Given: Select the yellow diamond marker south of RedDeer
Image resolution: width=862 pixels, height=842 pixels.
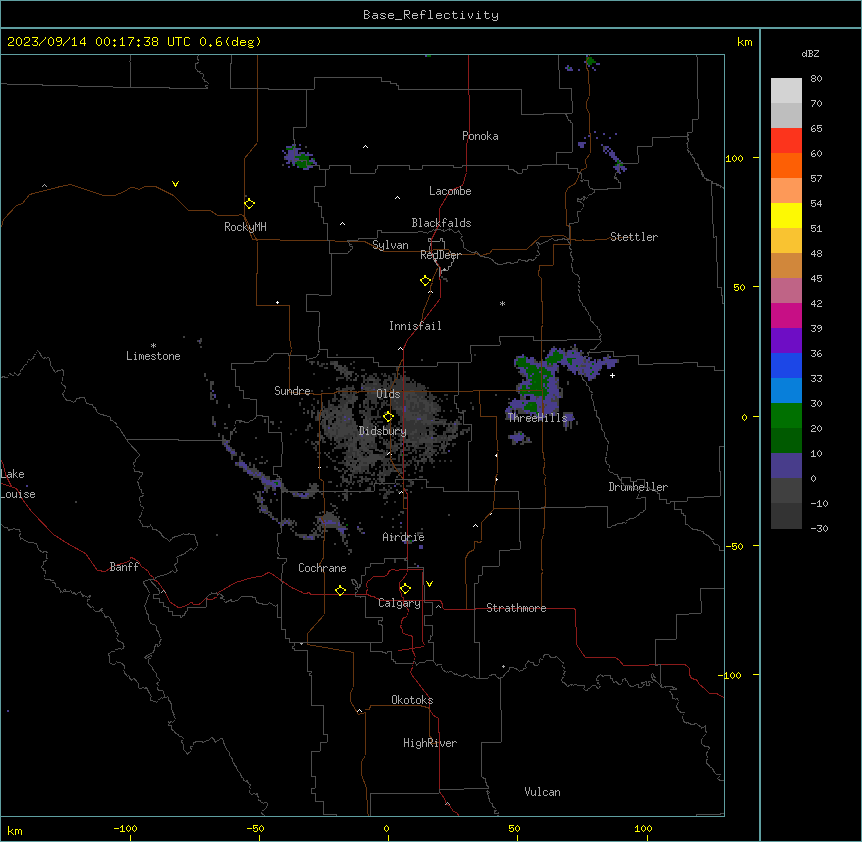Looking at the screenshot, I should pos(426,281).
